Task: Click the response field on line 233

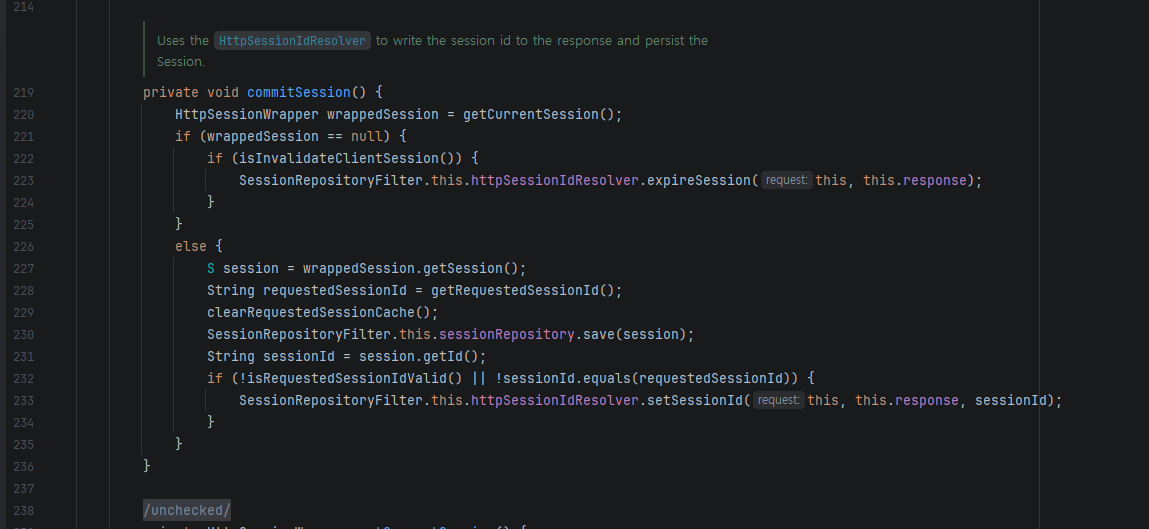Action: pyautogui.click(x=927, y=400)
